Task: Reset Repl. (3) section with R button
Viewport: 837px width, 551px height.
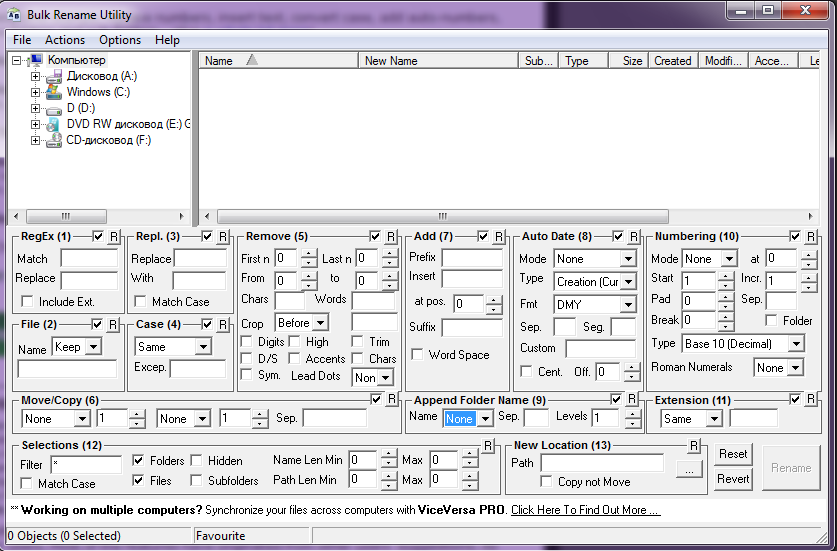Action: 223,237
